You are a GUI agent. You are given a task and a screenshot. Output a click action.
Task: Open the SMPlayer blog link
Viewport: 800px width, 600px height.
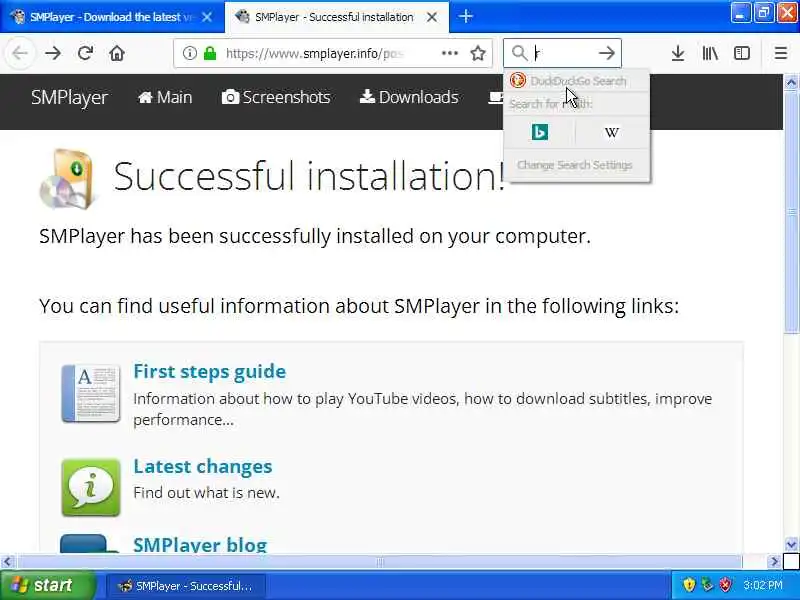click(x=200, y=544)
